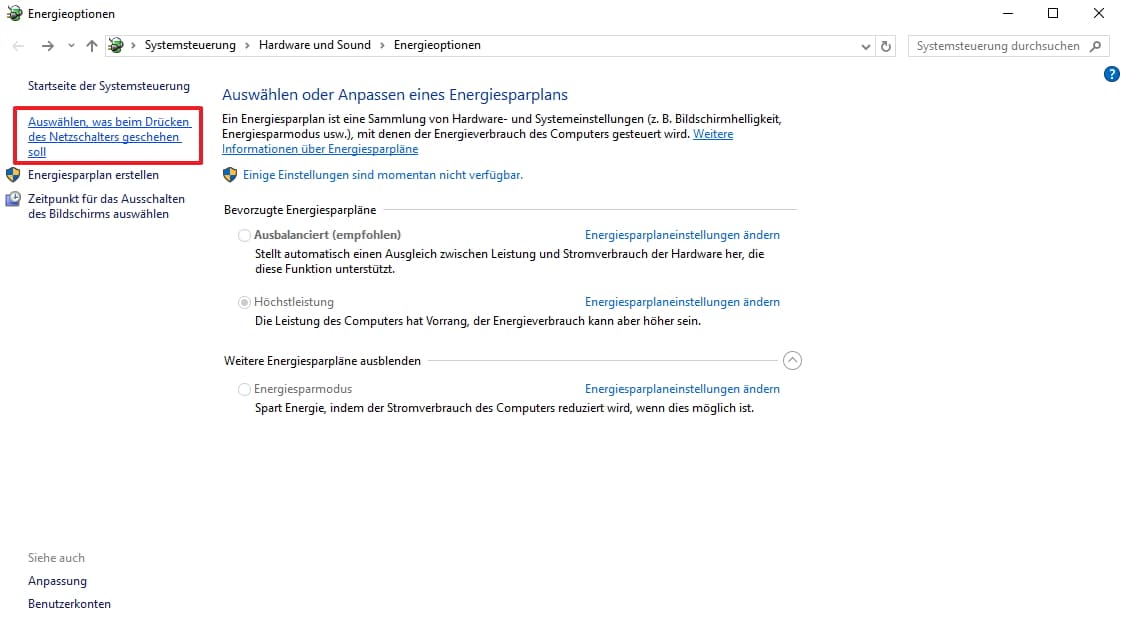Click Hardware und Sound breadcrumb
1122x630 pixels.
coord(315,45)
